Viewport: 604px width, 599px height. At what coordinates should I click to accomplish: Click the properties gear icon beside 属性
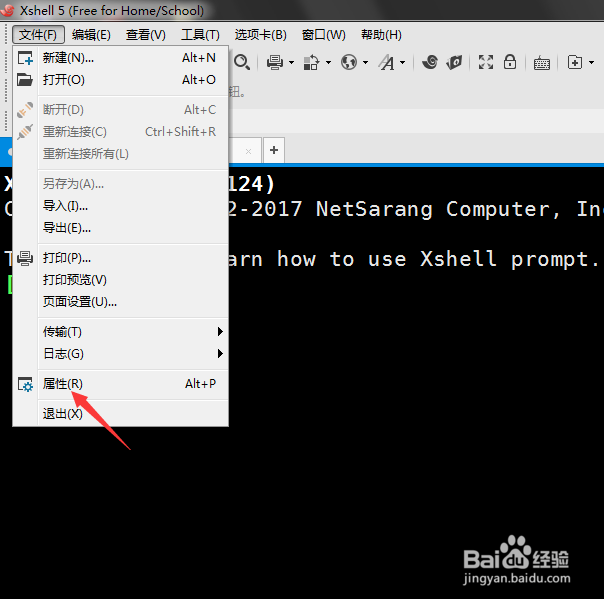25,384
